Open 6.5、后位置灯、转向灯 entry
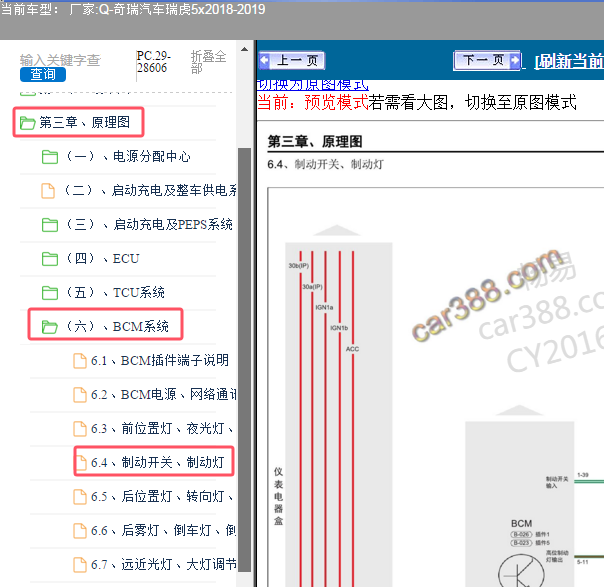Screen dimensions: 604x587 coord(162,496)
